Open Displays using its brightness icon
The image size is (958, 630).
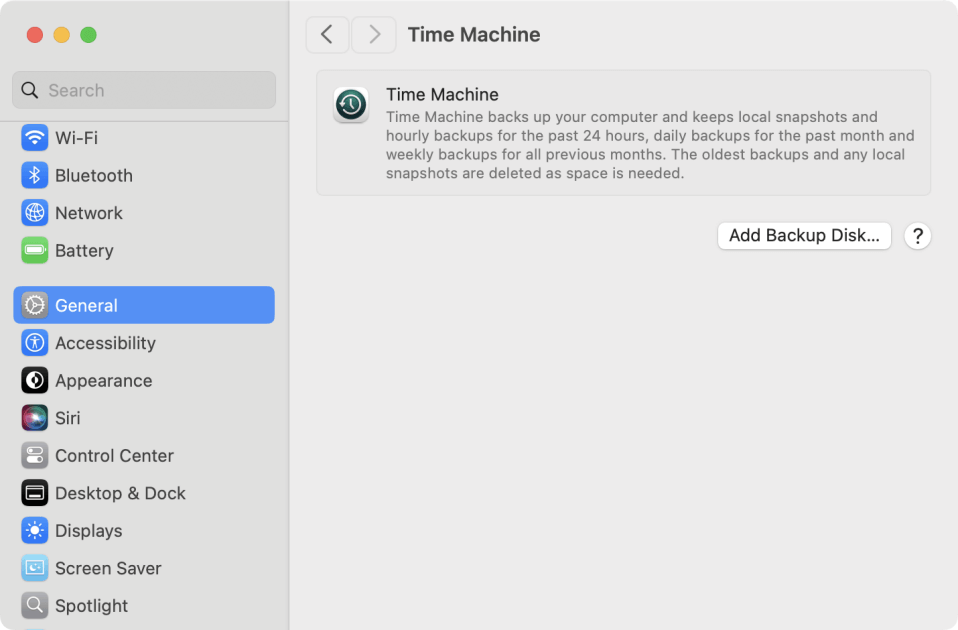coord(34,530)
